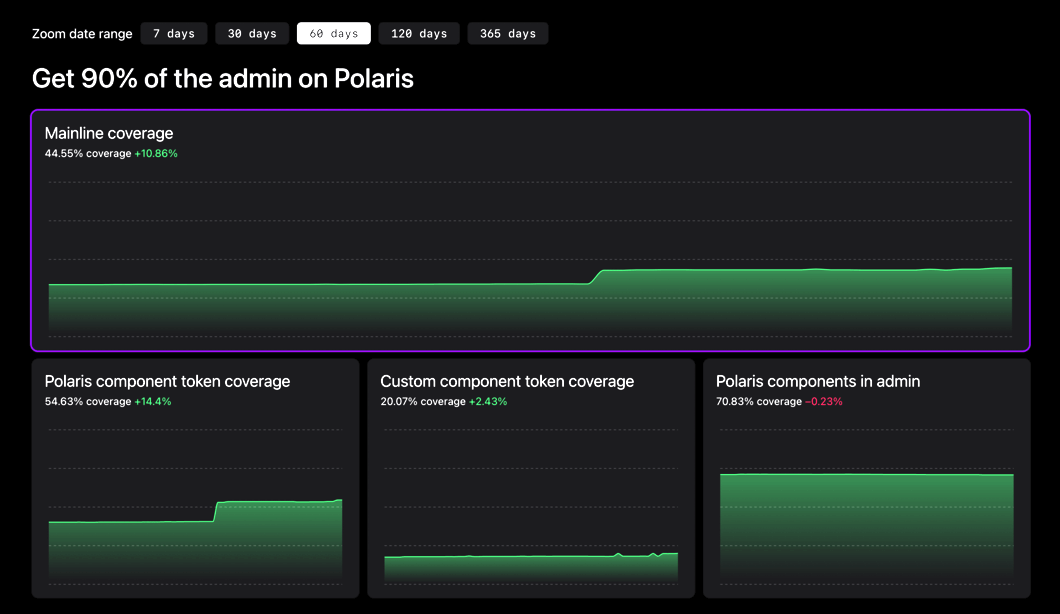Click the red -0.23% change indicator

click(x=824, y=402)
